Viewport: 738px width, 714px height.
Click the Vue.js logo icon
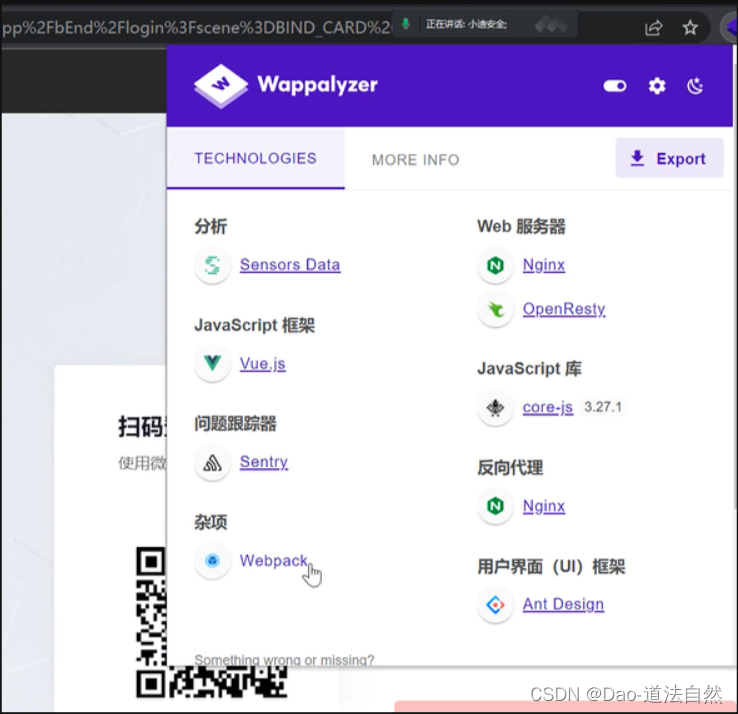click(x=213, y=363)
